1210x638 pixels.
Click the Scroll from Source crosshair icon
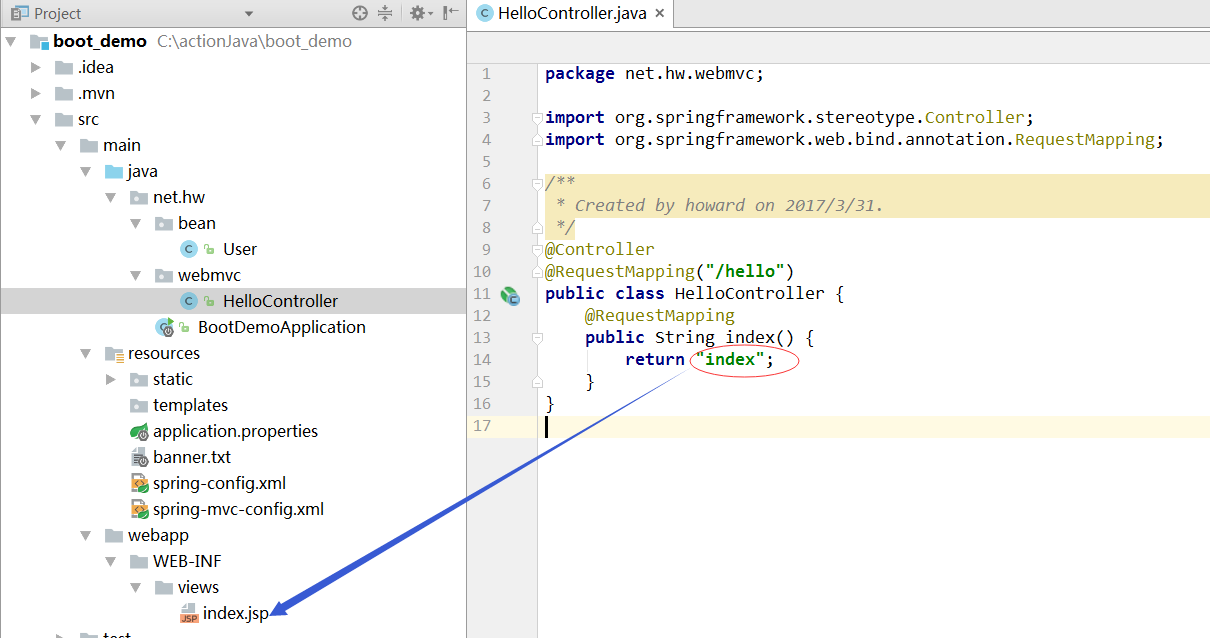tap(360, 13)
